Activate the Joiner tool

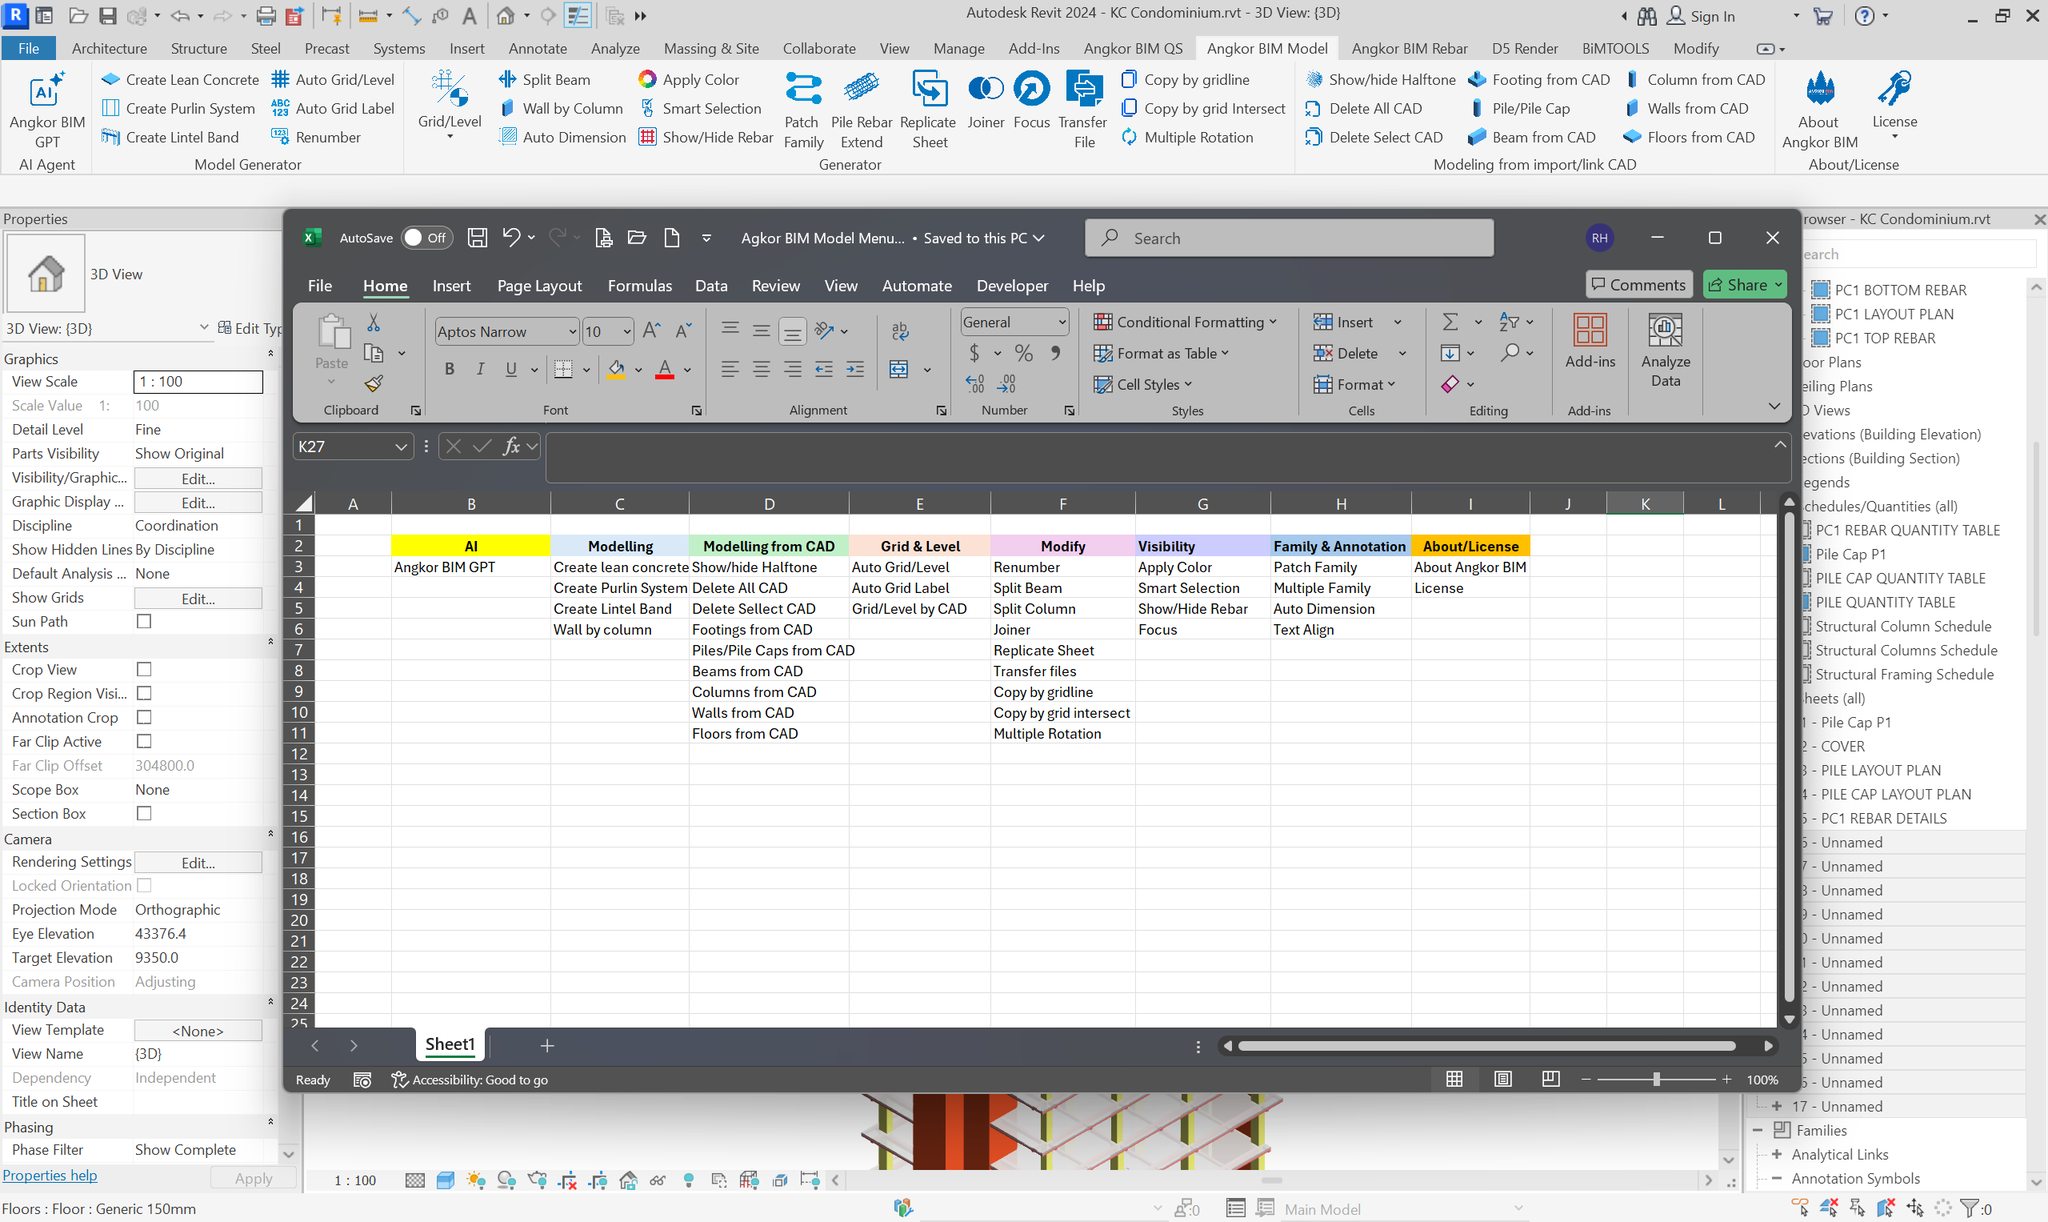pos(985,100)
